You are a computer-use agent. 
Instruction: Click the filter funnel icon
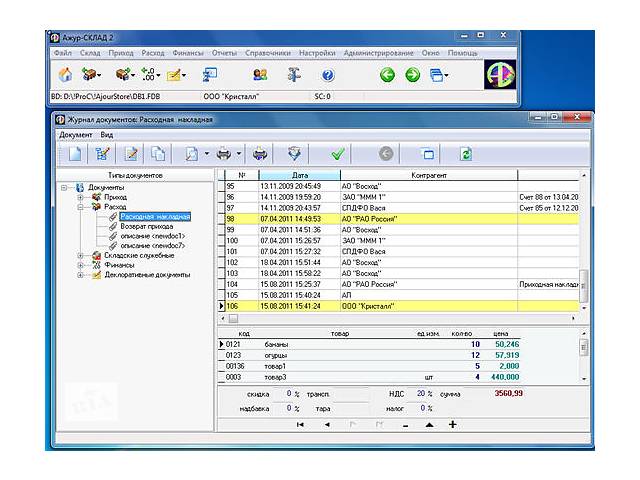coord(294,154)
